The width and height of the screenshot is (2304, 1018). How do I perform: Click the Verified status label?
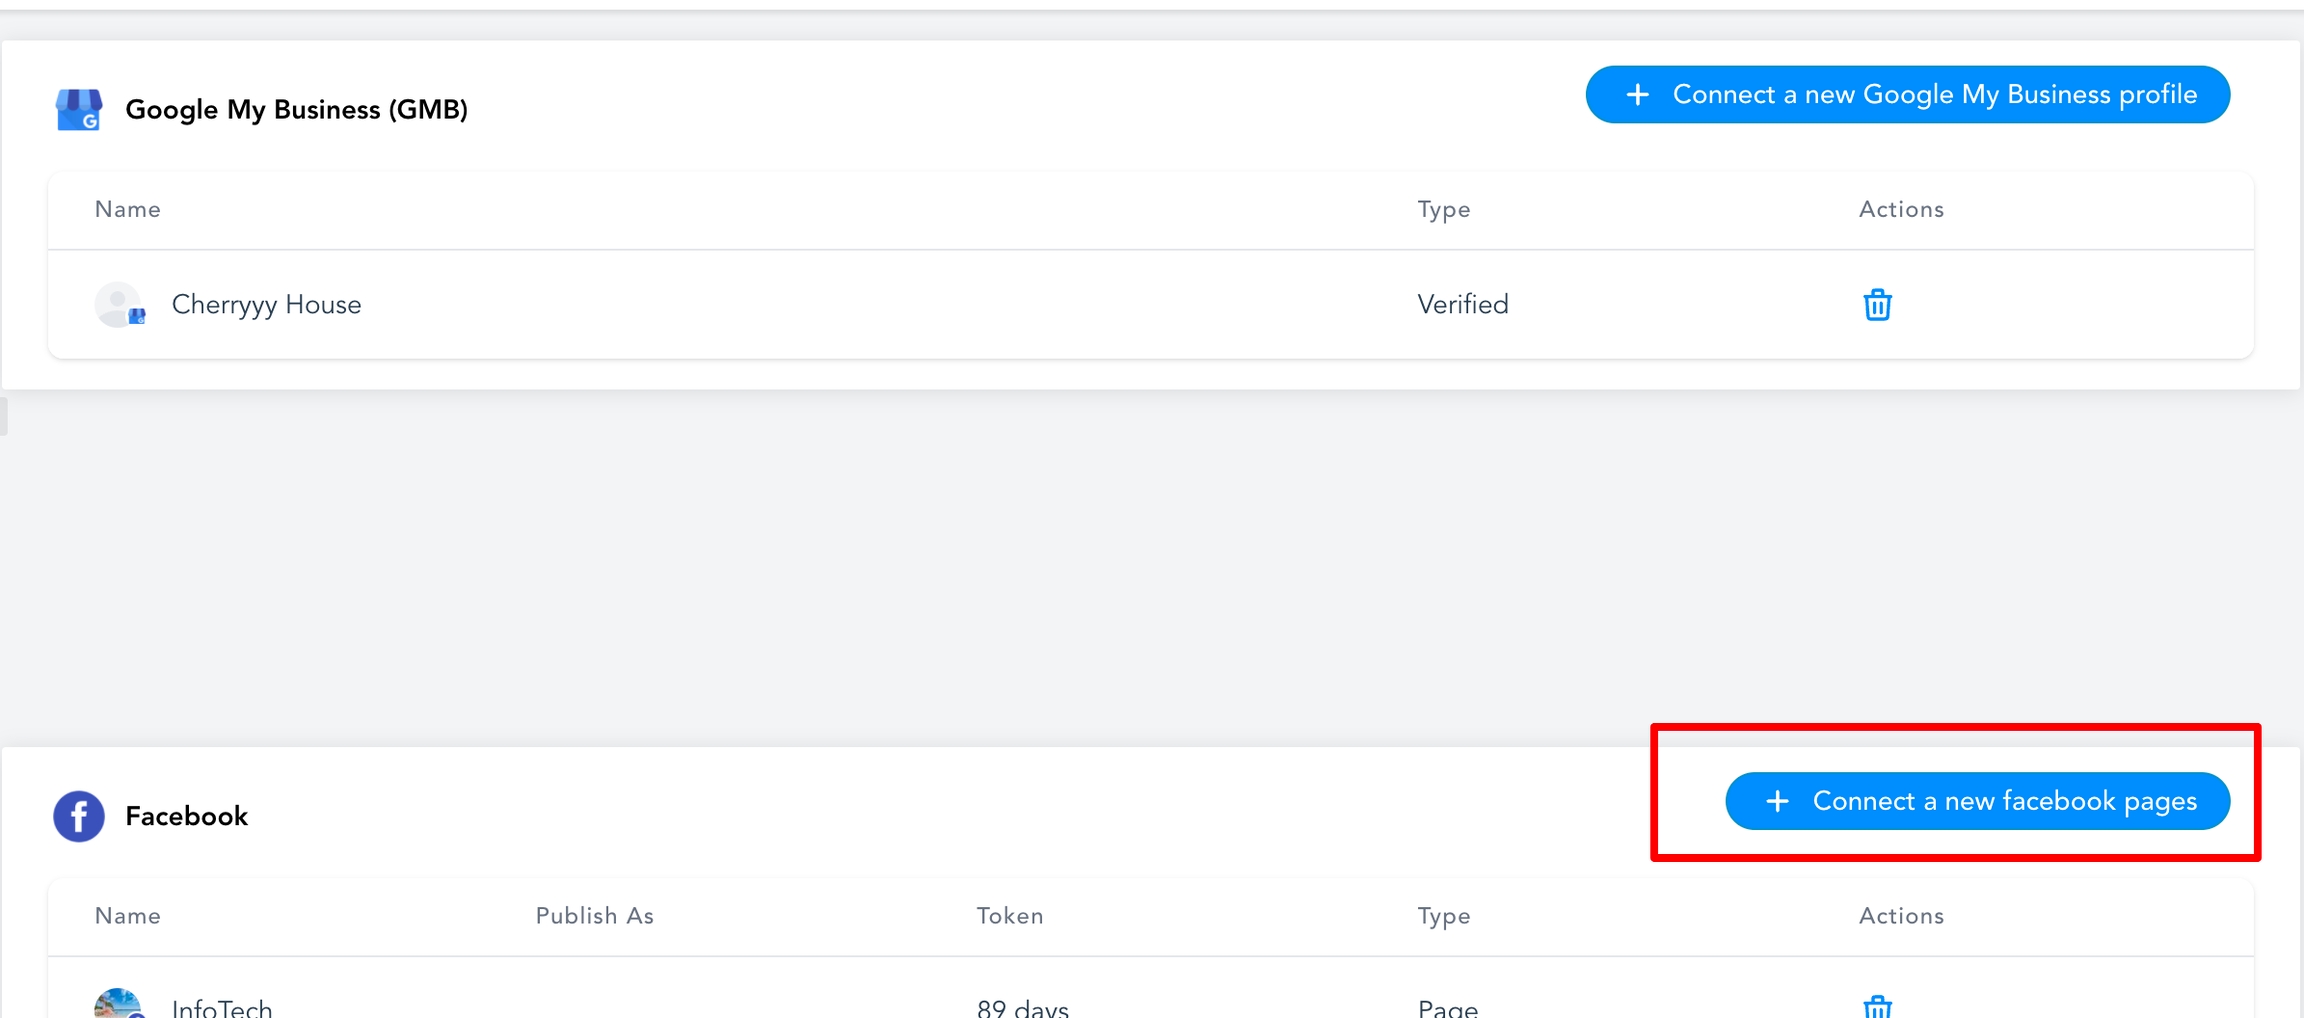click(1462, 305)
